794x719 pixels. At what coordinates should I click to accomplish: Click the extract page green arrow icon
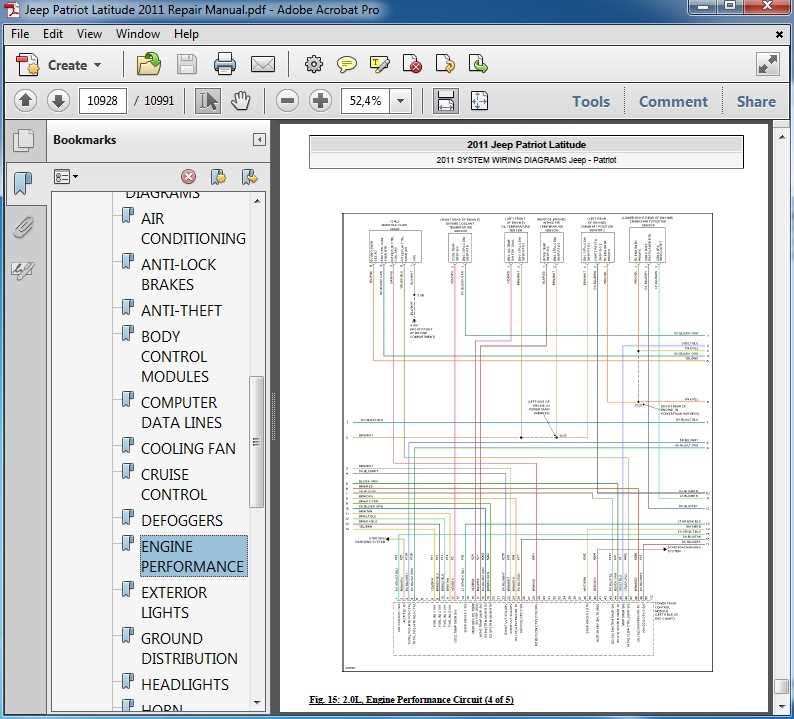[x=478, y=64]
